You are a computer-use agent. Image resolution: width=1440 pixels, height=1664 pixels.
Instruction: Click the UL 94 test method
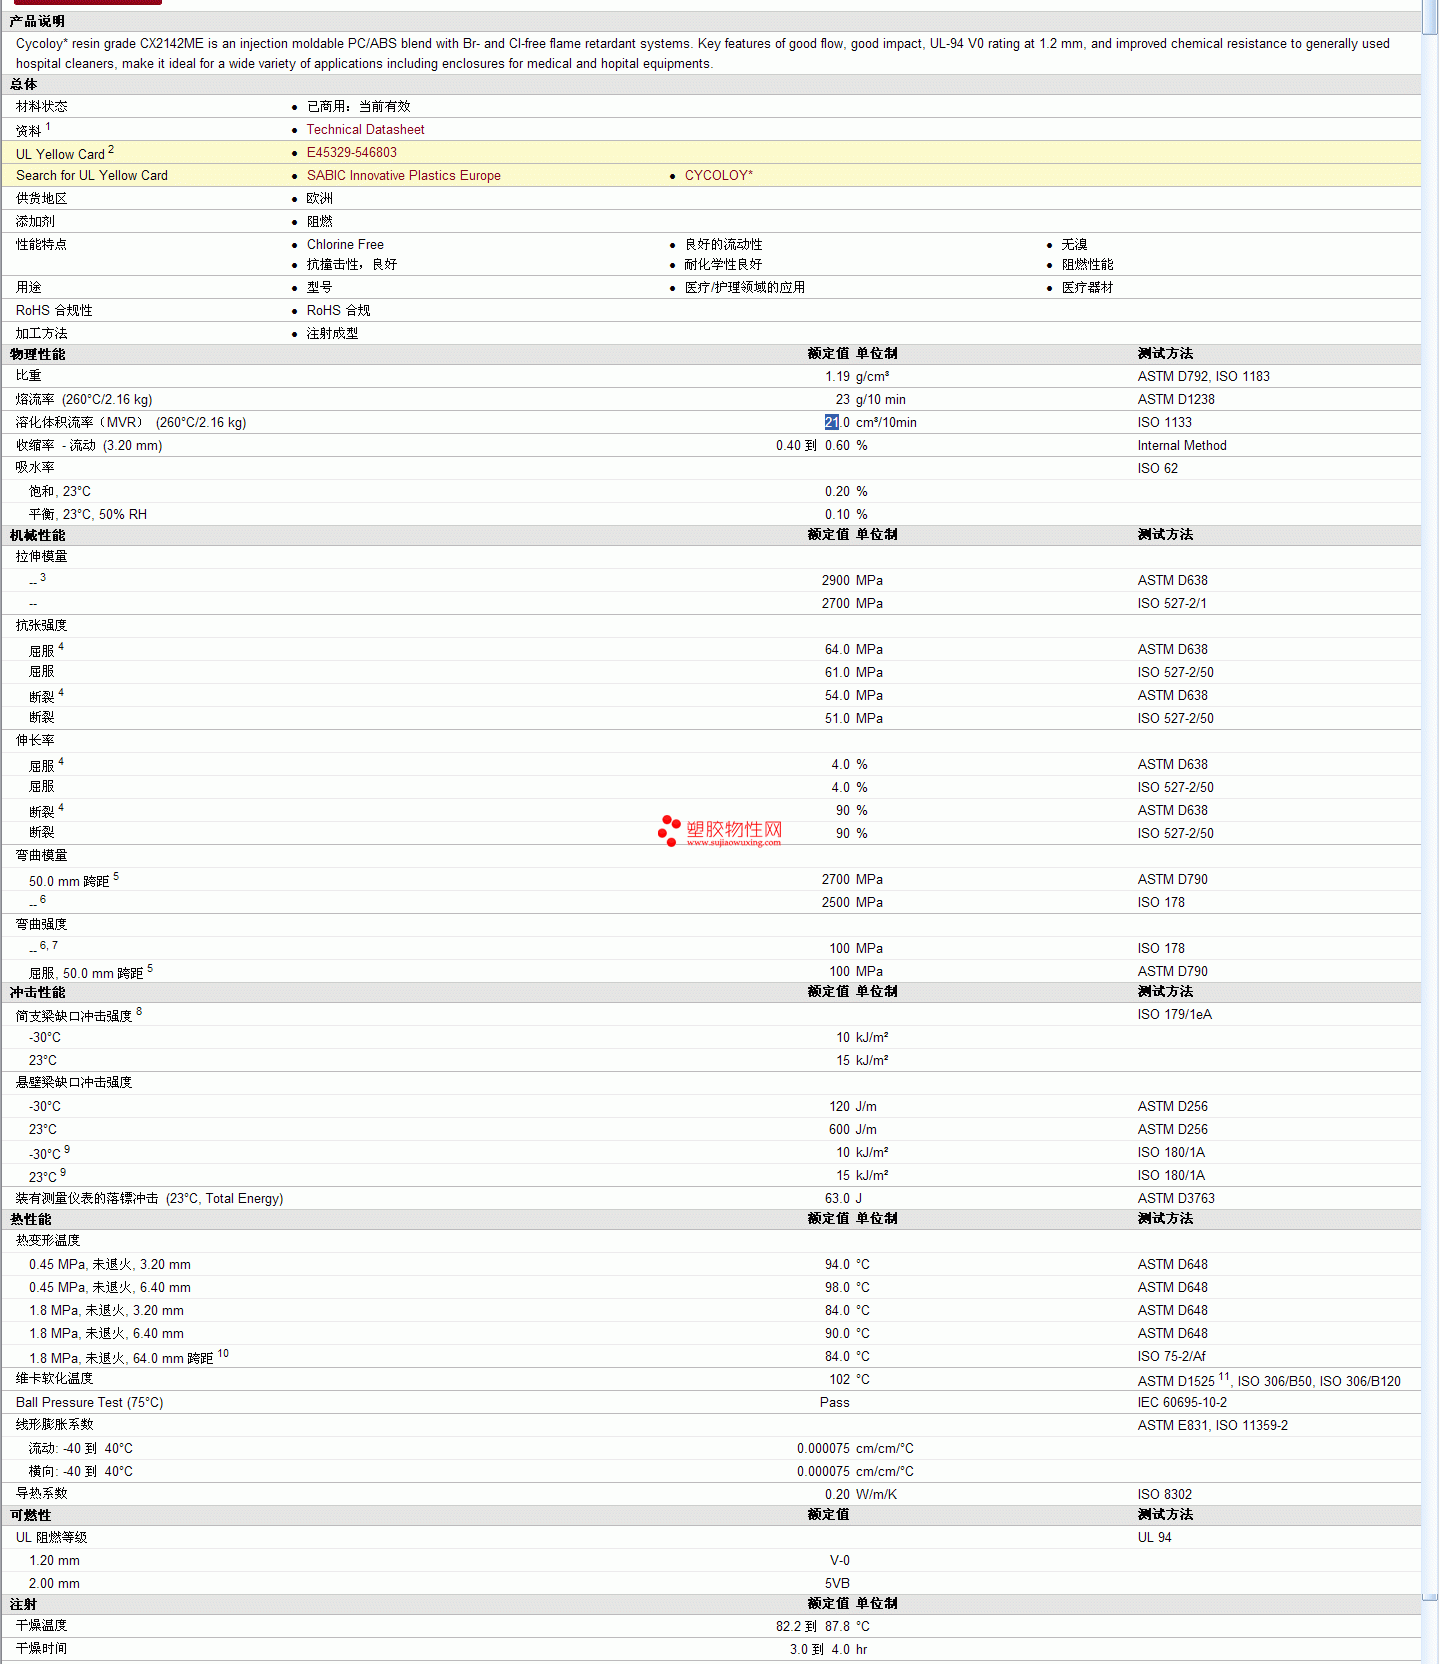pos(1154,1537)
